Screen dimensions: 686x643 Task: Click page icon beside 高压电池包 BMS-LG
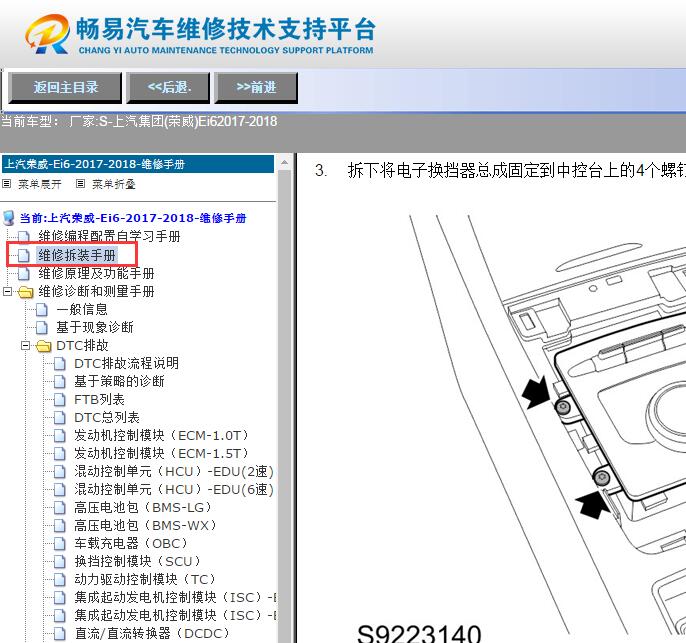[x=60, y=507]
